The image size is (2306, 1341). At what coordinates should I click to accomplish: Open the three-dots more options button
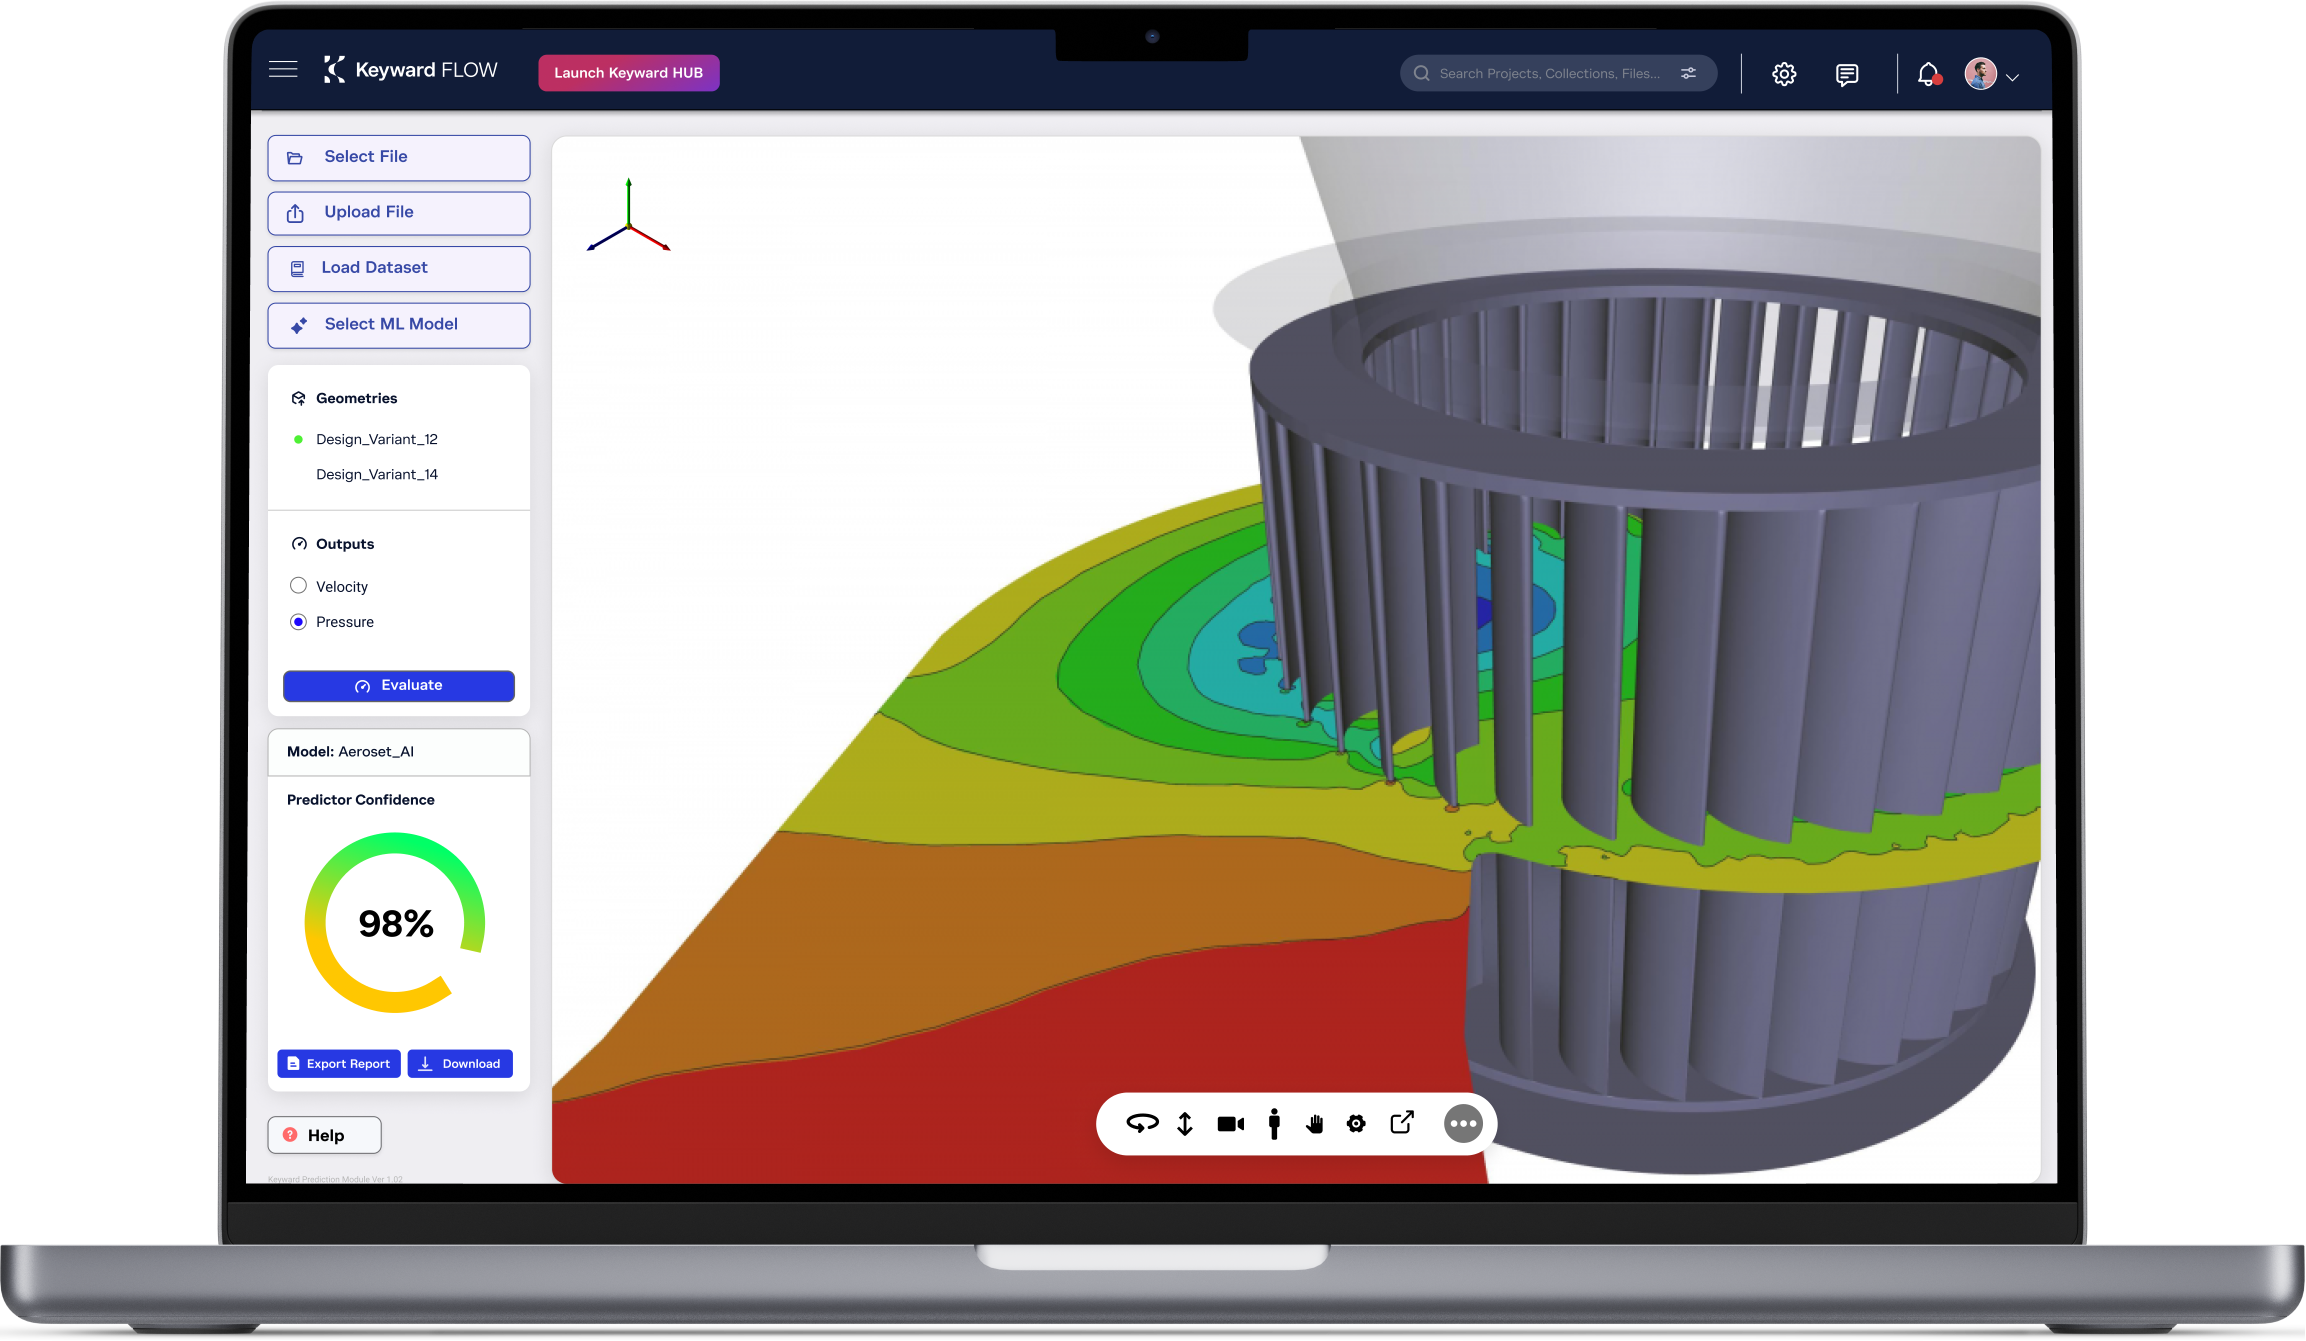pos(1463,1124)
